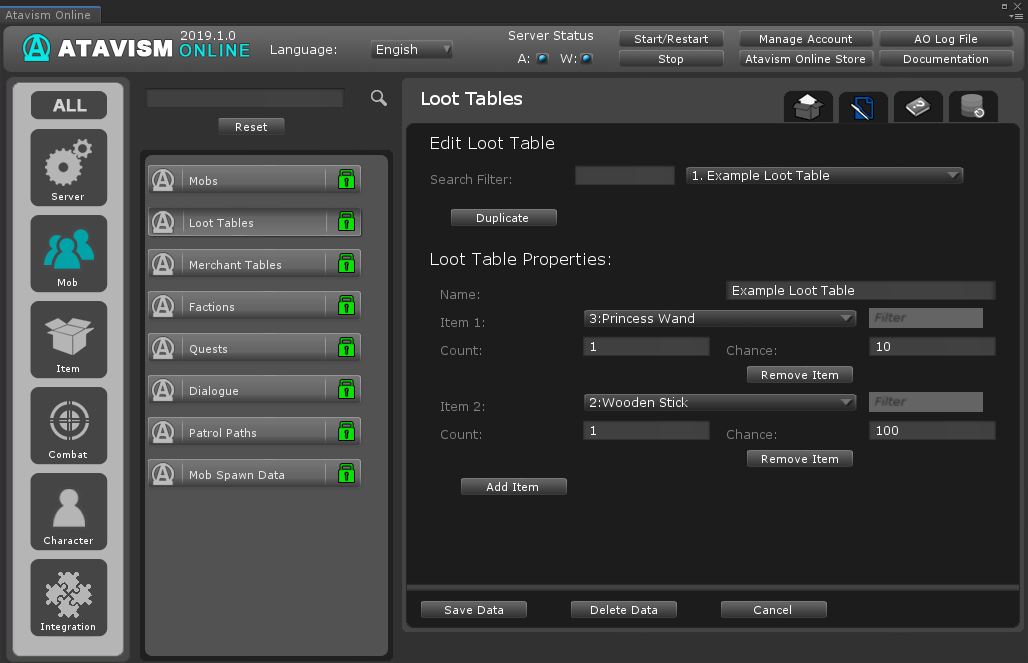Toggle the green lock on Quests

coord(346,348)
